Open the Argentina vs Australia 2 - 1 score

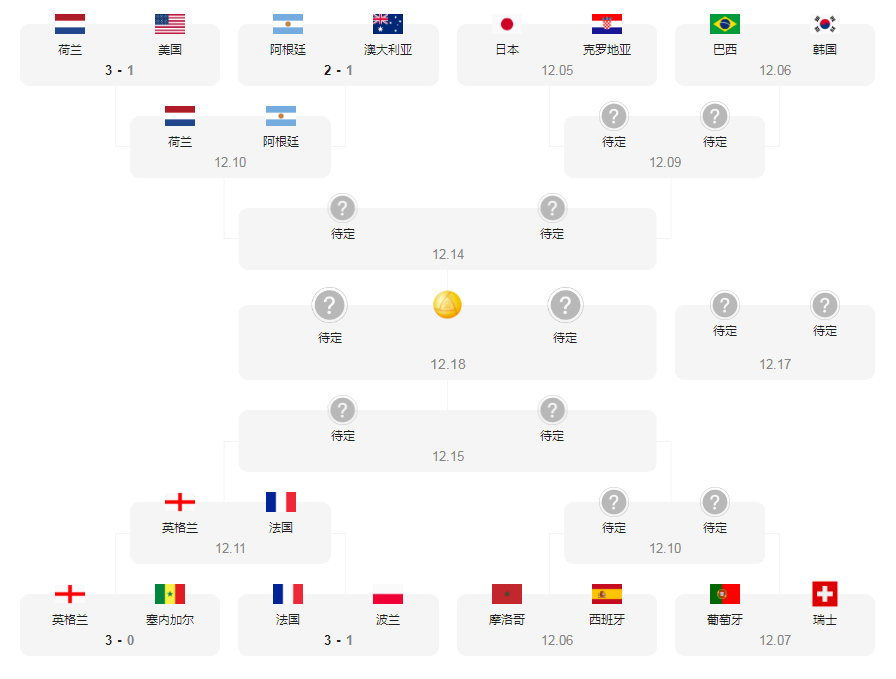pos(338,70)
